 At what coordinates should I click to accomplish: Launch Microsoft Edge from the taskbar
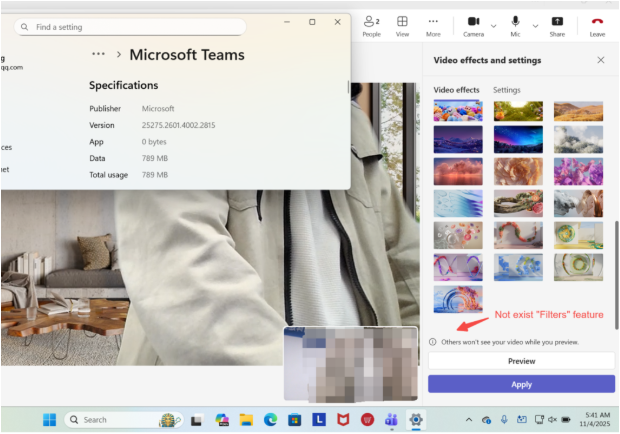(x=270, y=420)
